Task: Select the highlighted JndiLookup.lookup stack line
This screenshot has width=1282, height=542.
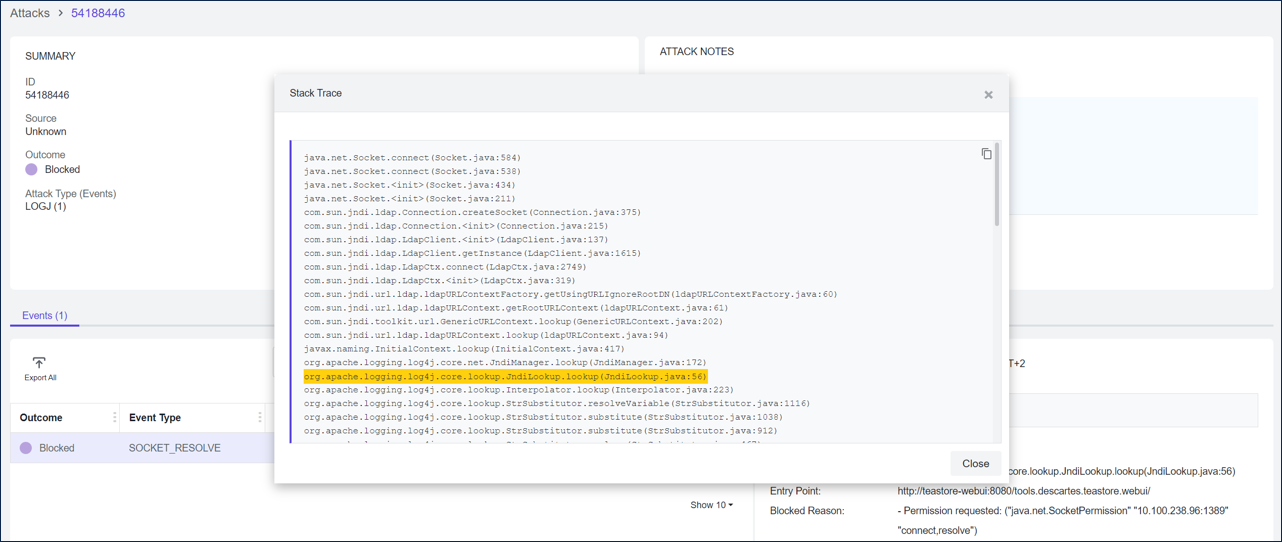Action: (505, 376)
